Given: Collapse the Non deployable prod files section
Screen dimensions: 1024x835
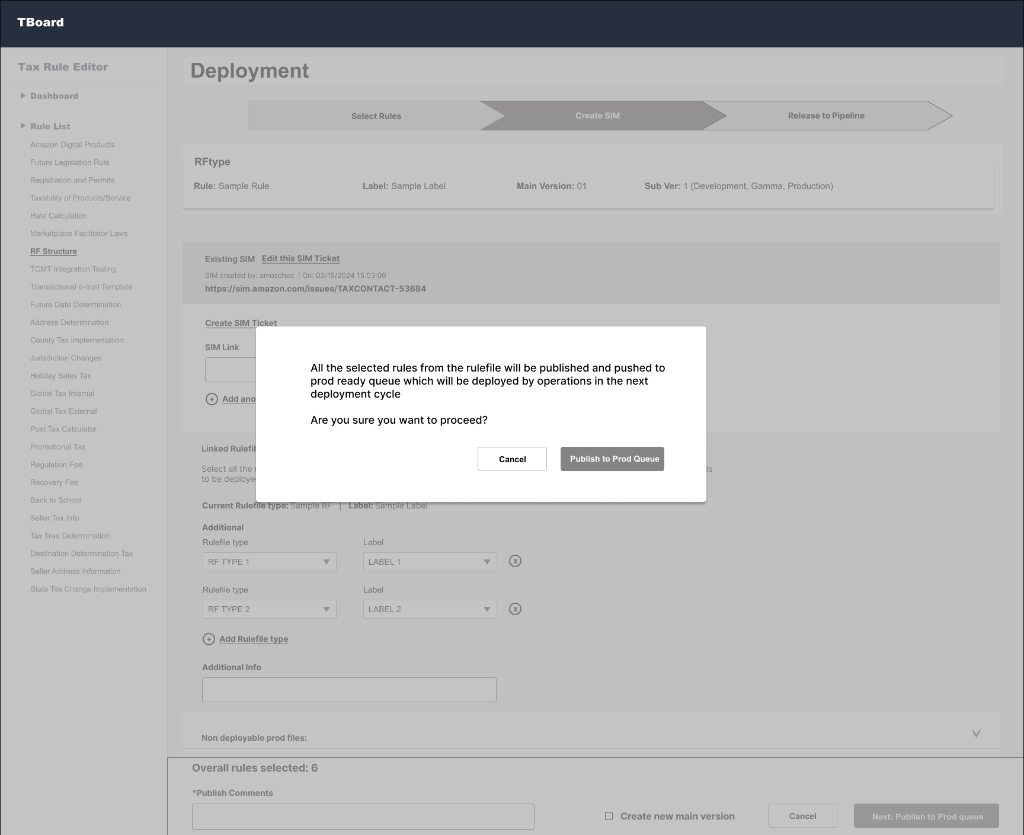Looking at the screenshot, I should tap(975, 732).
